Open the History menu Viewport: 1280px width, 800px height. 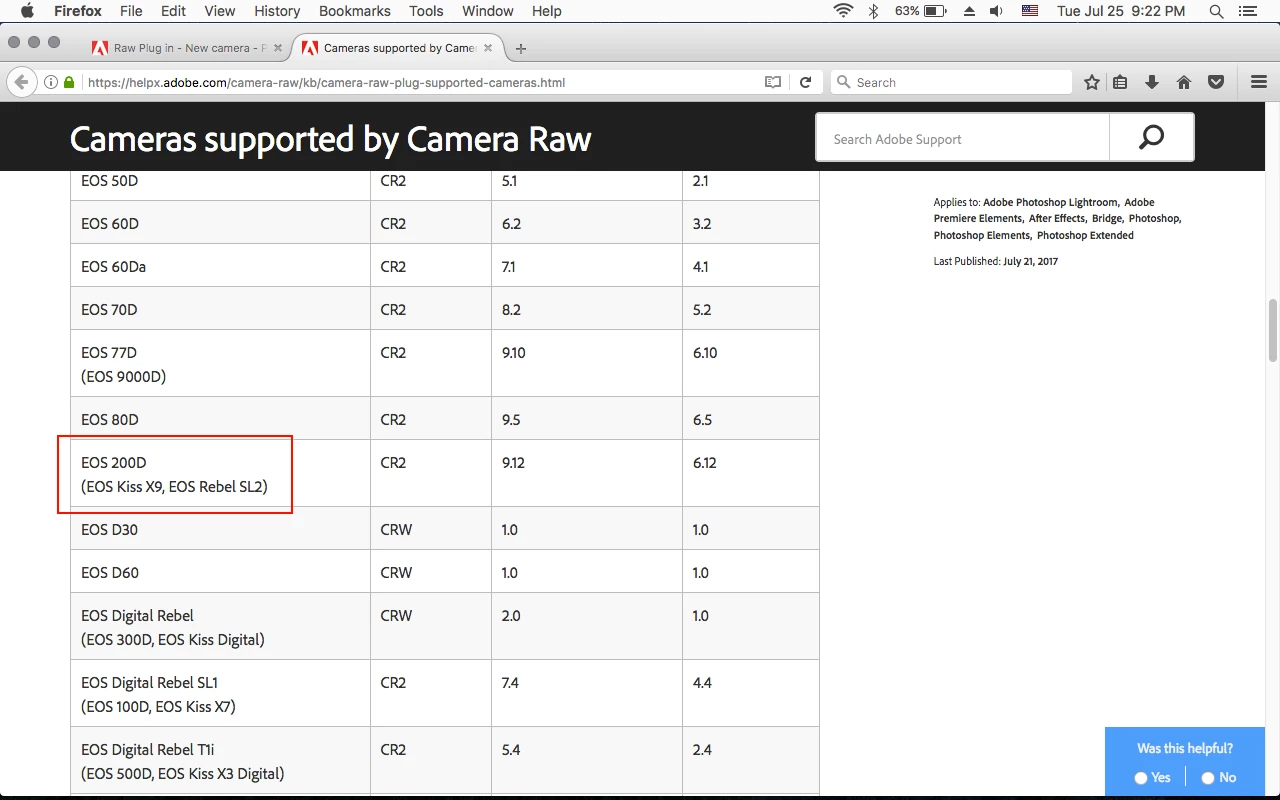tap(277, 11)
